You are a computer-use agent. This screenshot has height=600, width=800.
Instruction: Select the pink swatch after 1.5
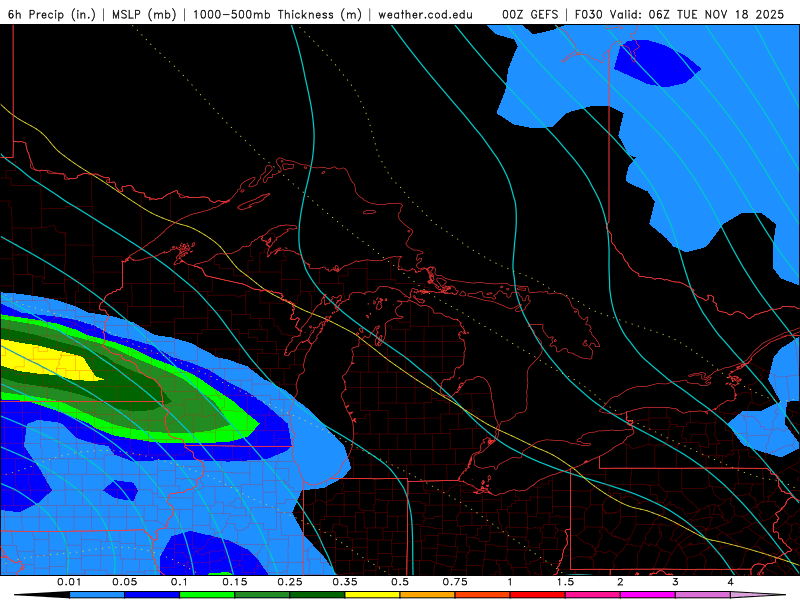coord(593,595)
